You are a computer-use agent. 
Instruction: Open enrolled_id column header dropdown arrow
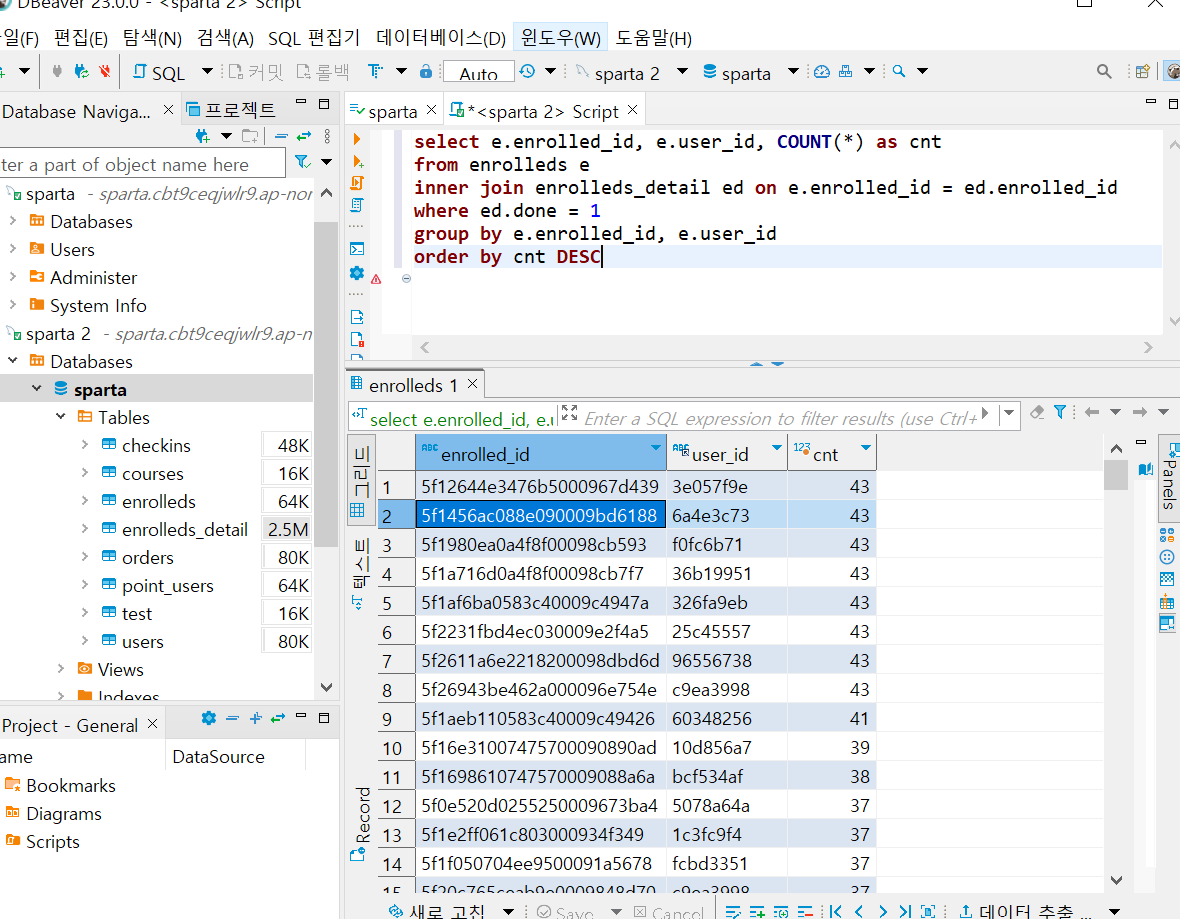coord(655,447)
